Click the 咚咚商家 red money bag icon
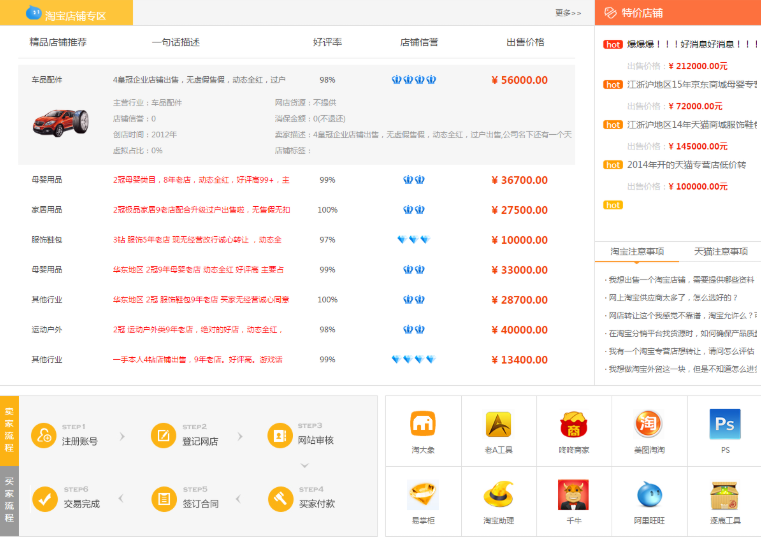Screen dimensions: 761x537 (574, 423)
